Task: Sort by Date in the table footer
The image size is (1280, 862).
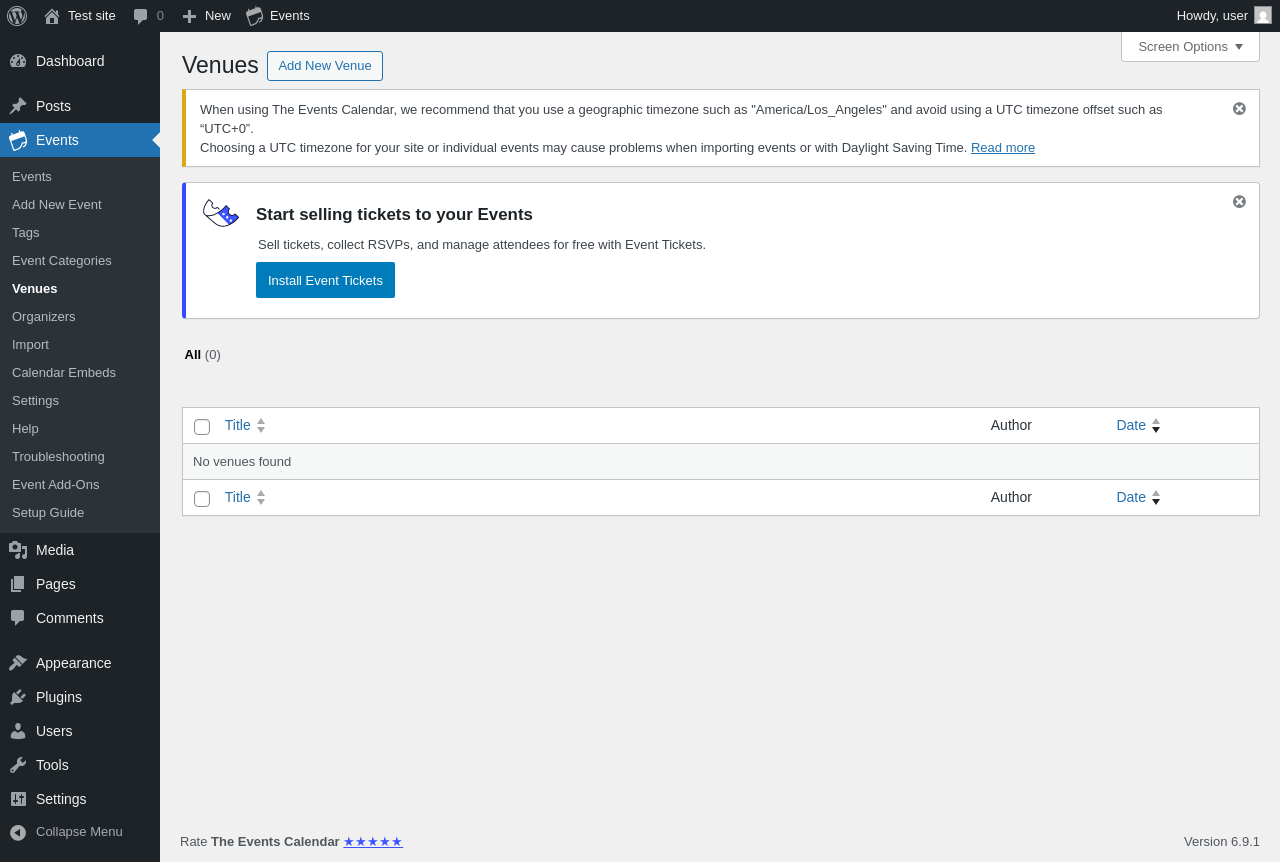Action: pos(1138,497)
